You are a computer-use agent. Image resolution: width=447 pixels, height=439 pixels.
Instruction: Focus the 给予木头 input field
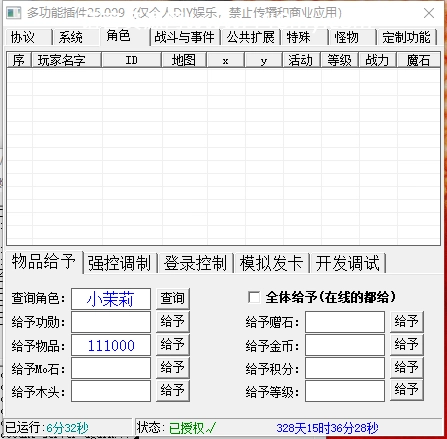[111, 391]
